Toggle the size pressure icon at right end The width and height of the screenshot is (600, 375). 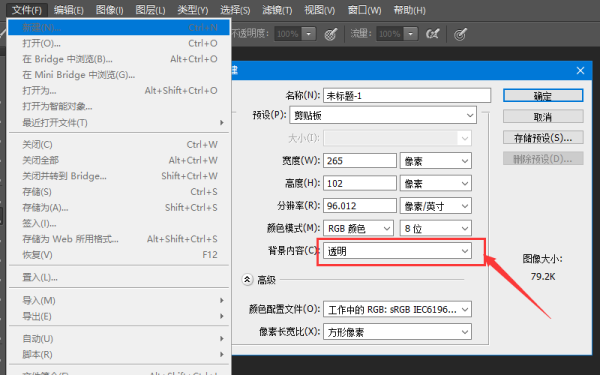(x=460, y=34)
